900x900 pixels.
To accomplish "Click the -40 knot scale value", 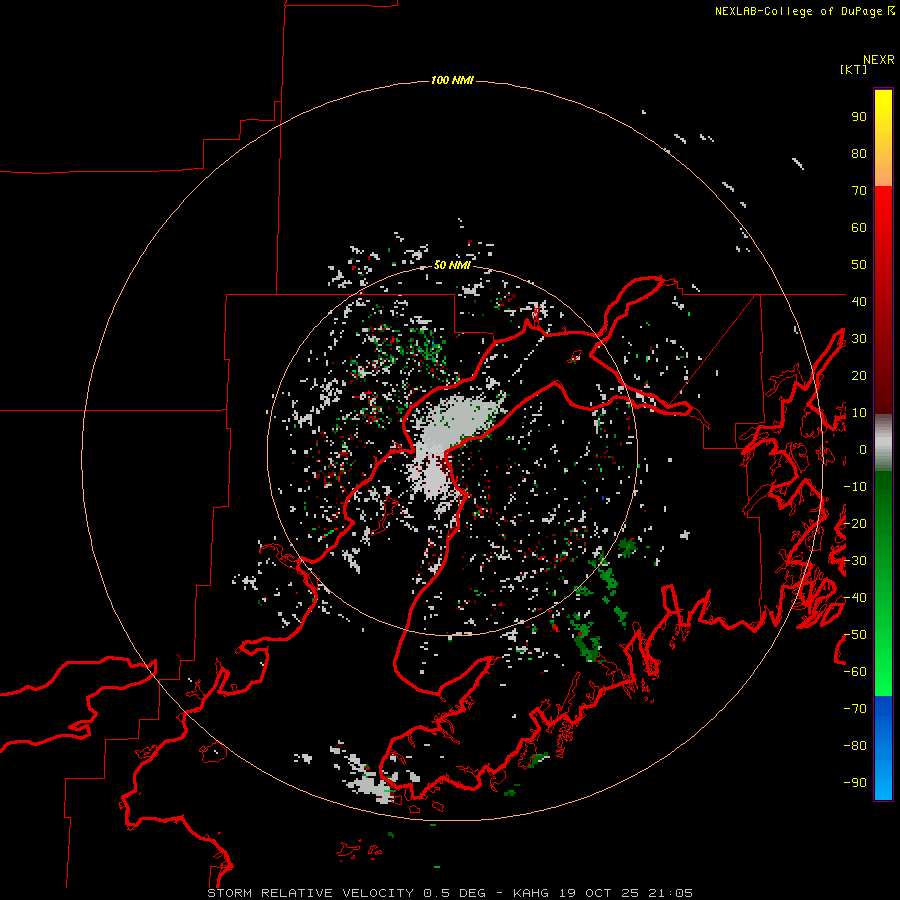I will pyautogui.click(x=855, y=598).
